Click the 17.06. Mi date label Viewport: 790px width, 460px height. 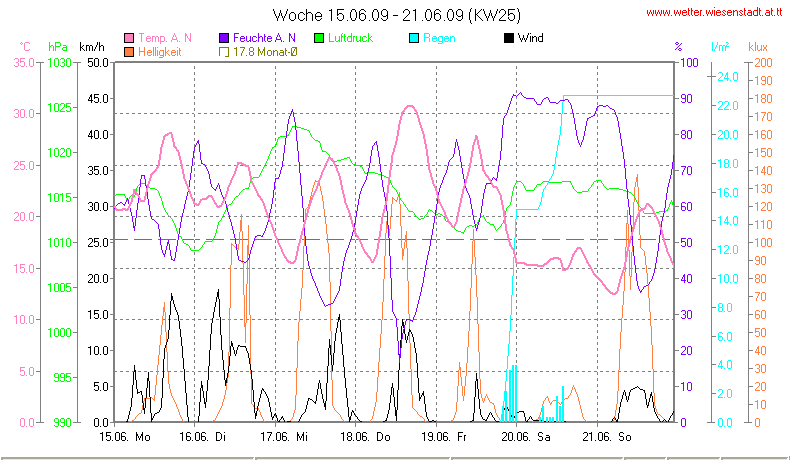coord(284,437)
